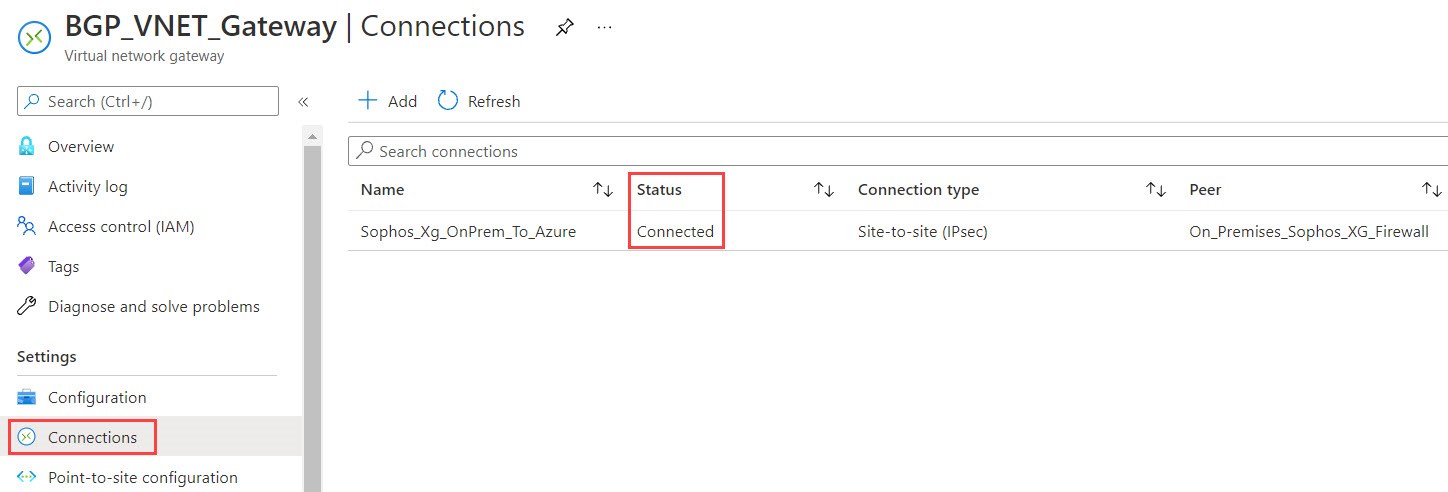The height and width of the screenshot is (492, 1448).
Task: Click the purple Tags icon
Action: pos(27,266)
